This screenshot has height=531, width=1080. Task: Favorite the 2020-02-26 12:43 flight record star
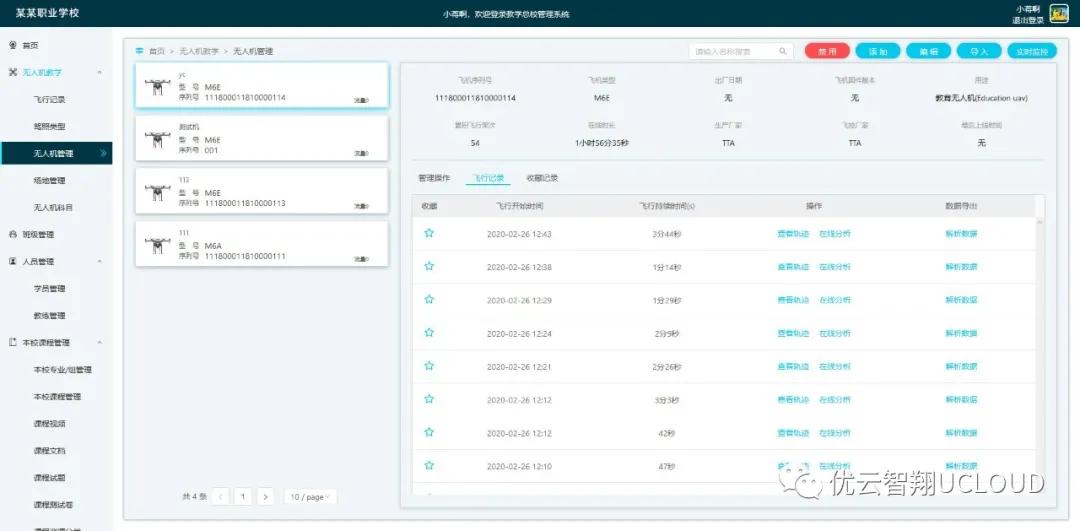click(x=429, y=233)
